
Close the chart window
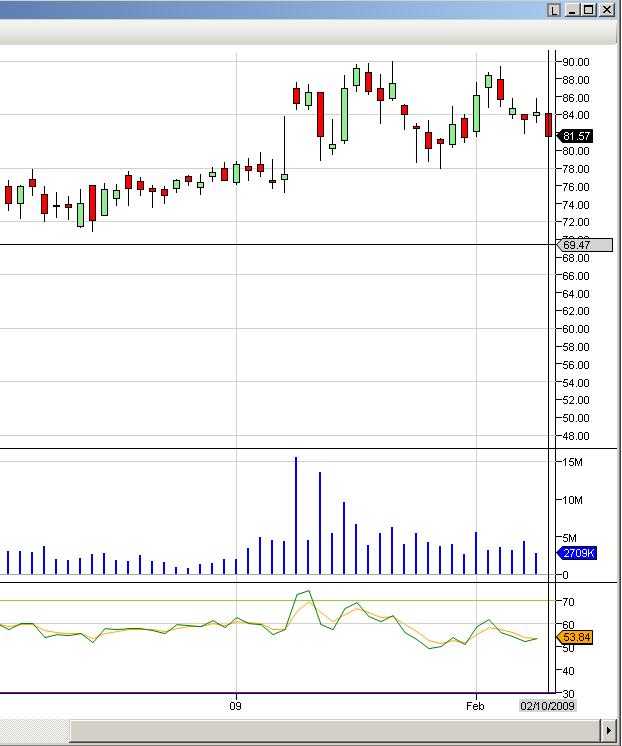[607, 10]
